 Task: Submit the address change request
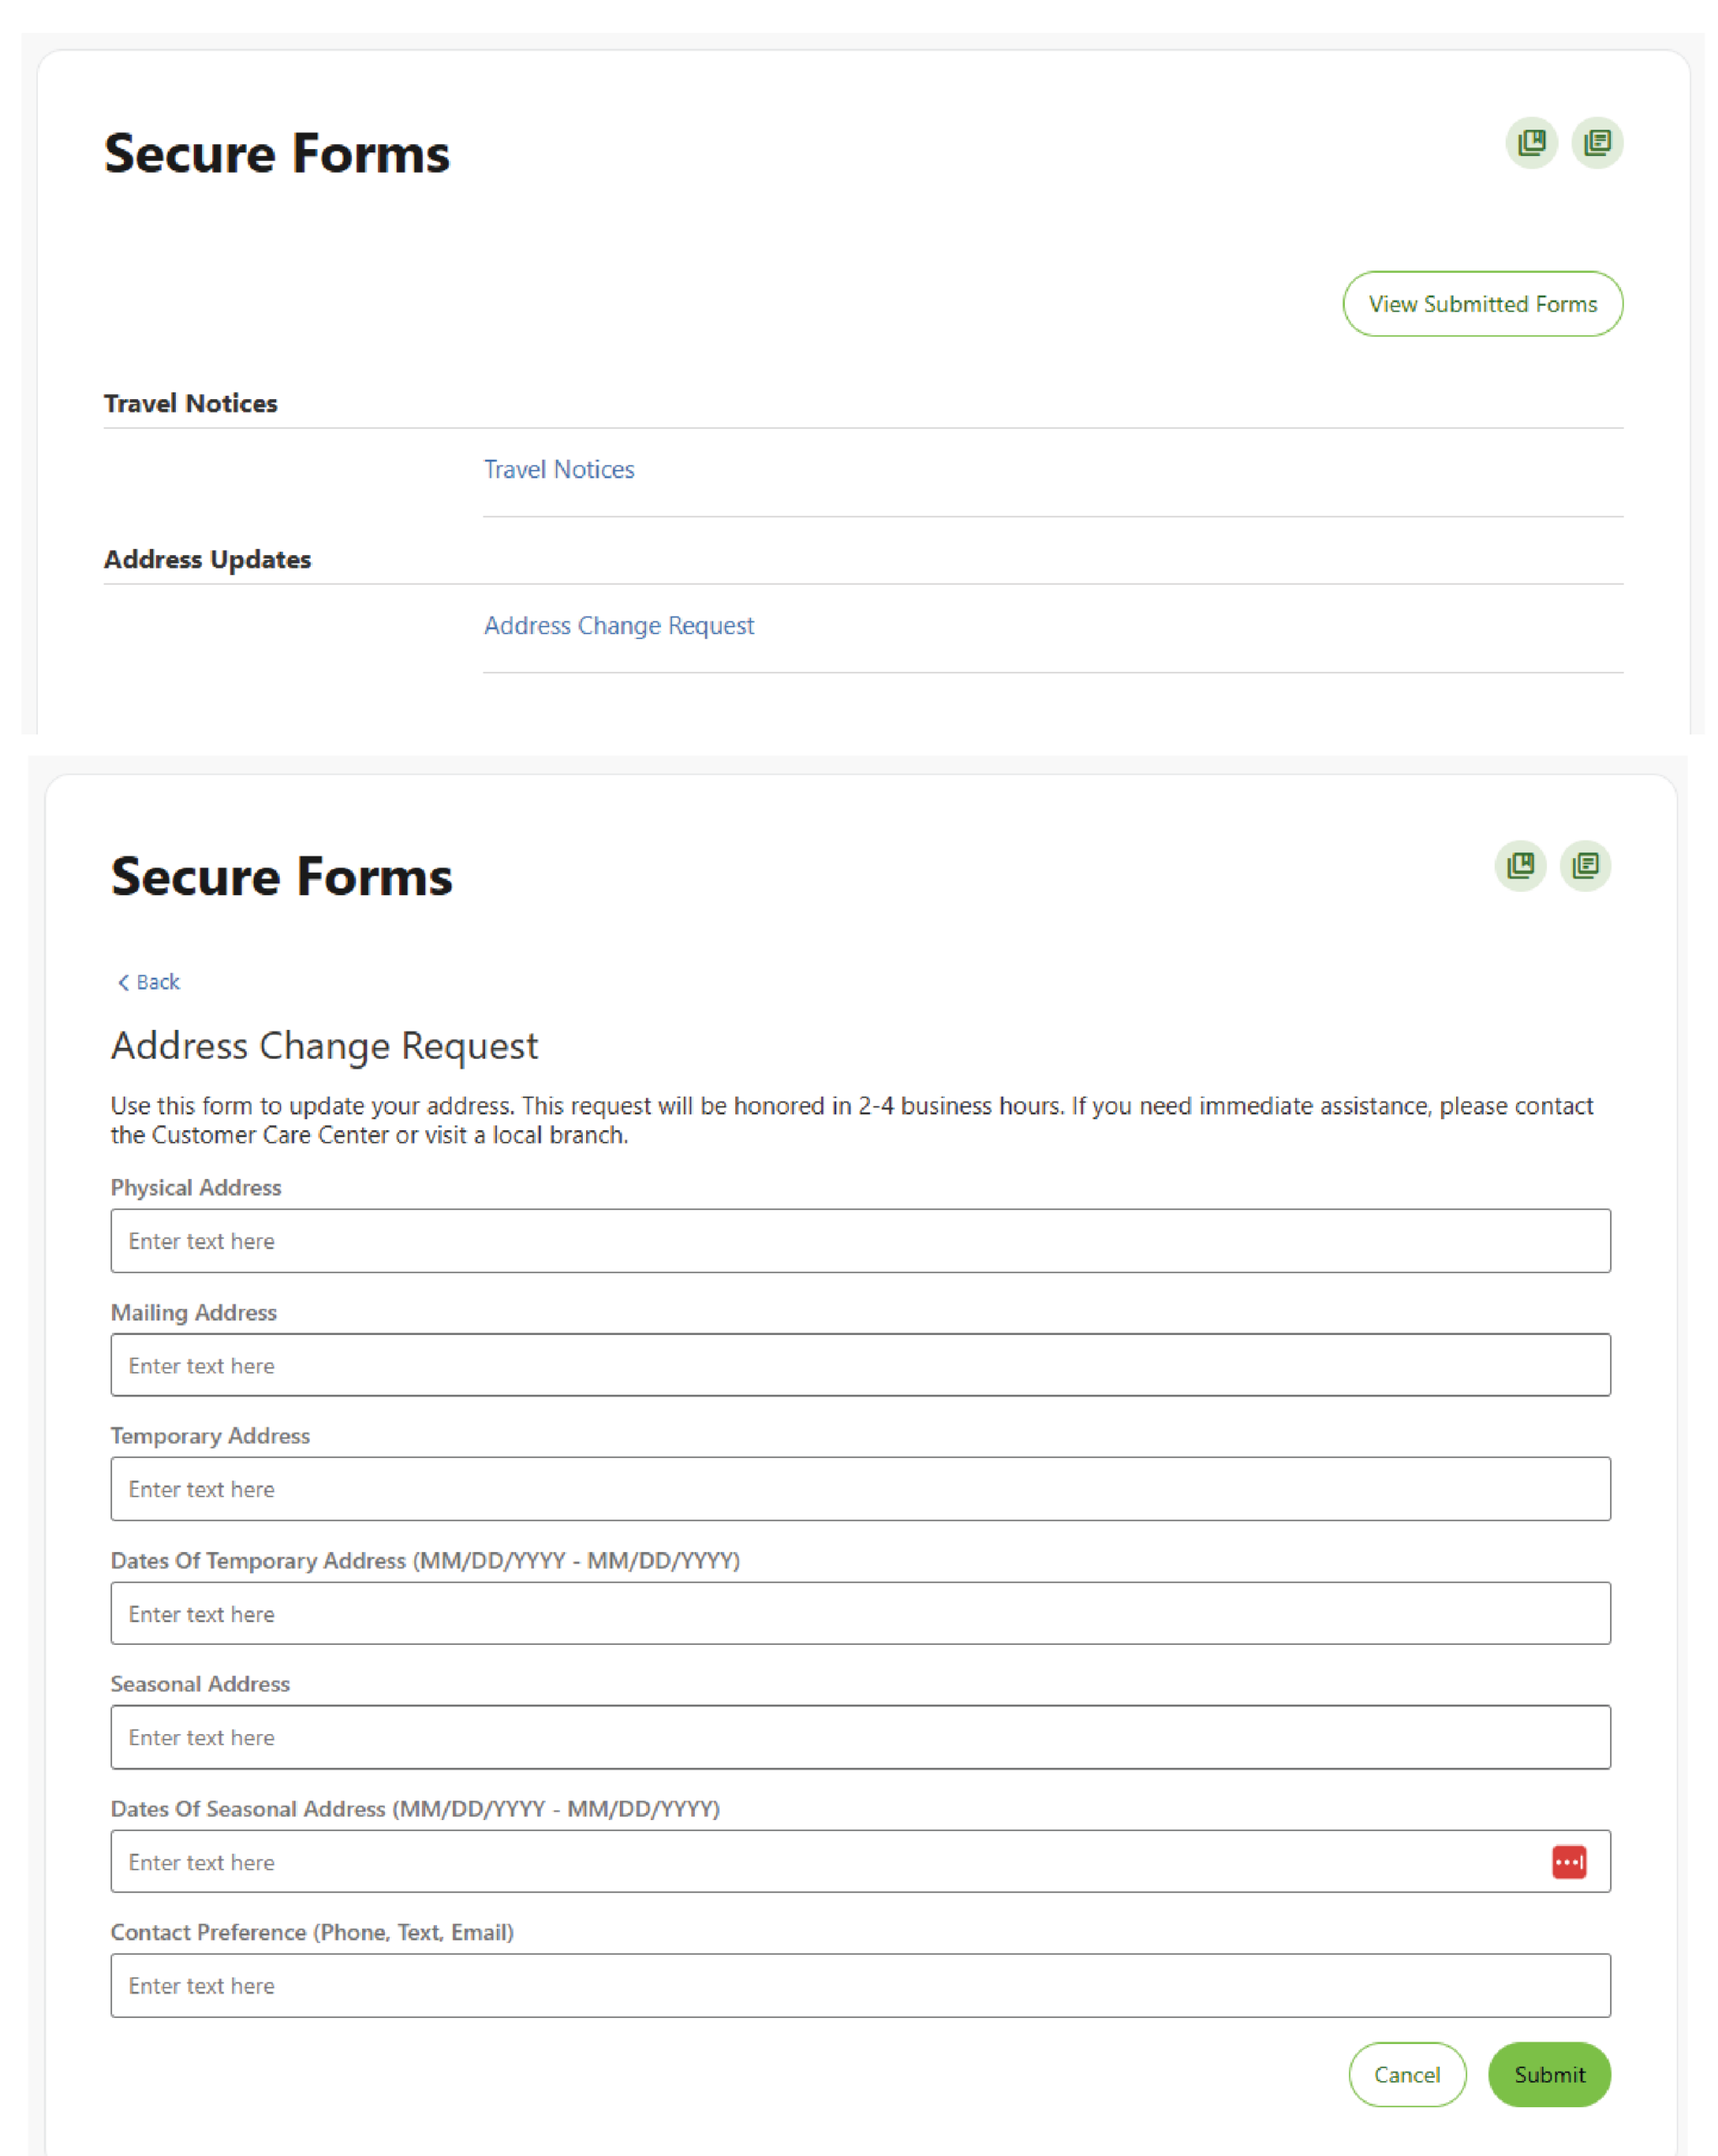pos(1549,2074)
